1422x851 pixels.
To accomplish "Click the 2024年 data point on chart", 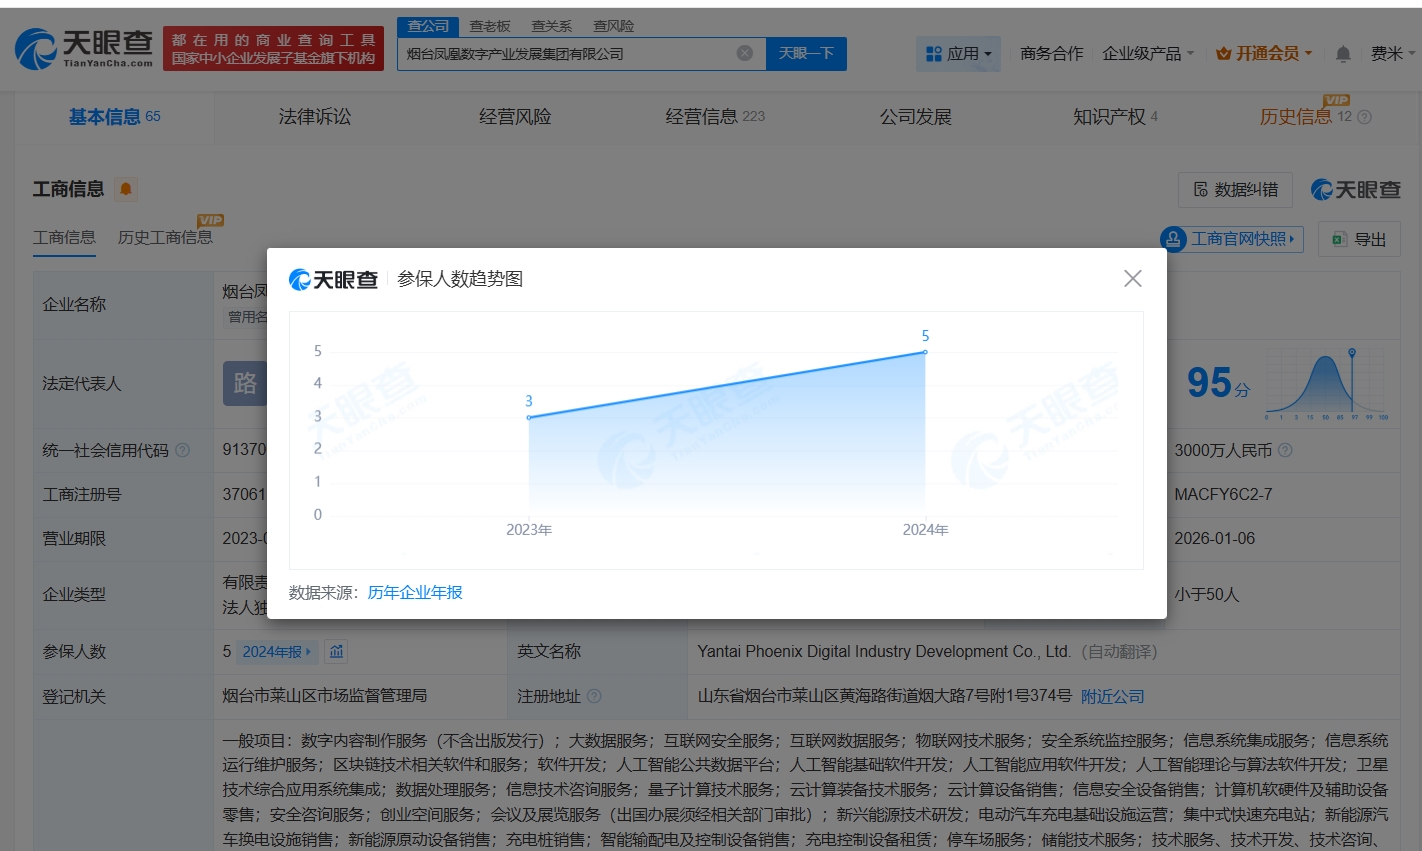I will (x=925, y=352).
